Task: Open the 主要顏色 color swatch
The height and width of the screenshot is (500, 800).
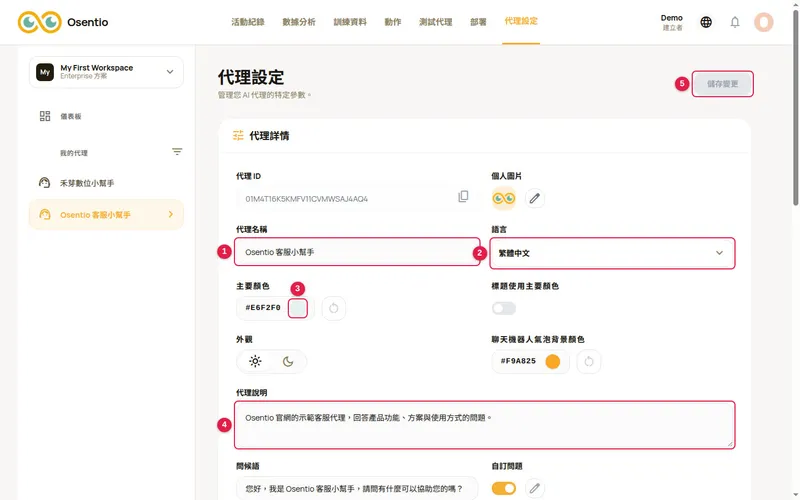Action: click(x=297, y=308)
